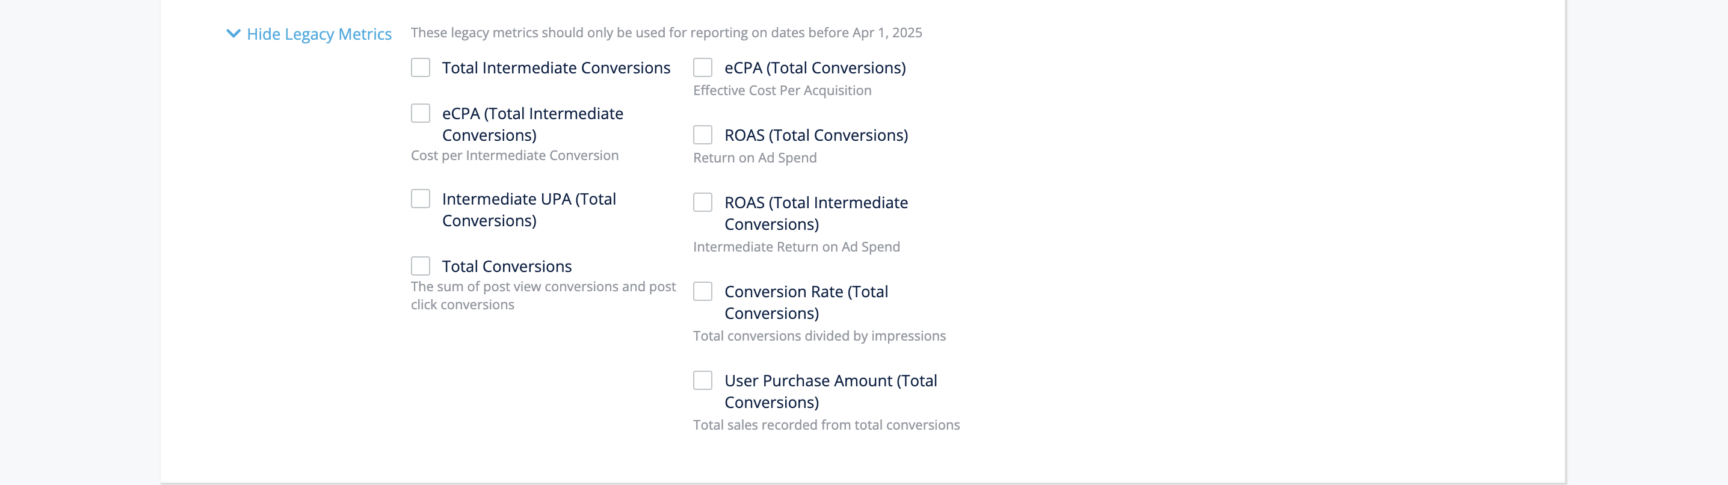Tick the Intermediate UPA (Total Conversions) checkbox
The width and height of the screenshot is (1728, 485).
click(x=421, y=199)
